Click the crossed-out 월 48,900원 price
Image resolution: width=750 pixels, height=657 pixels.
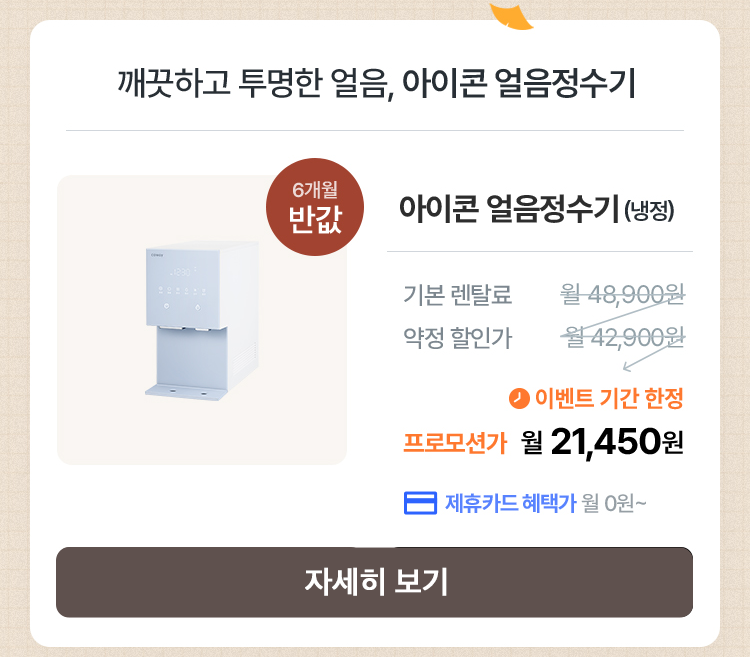point(622,295)
